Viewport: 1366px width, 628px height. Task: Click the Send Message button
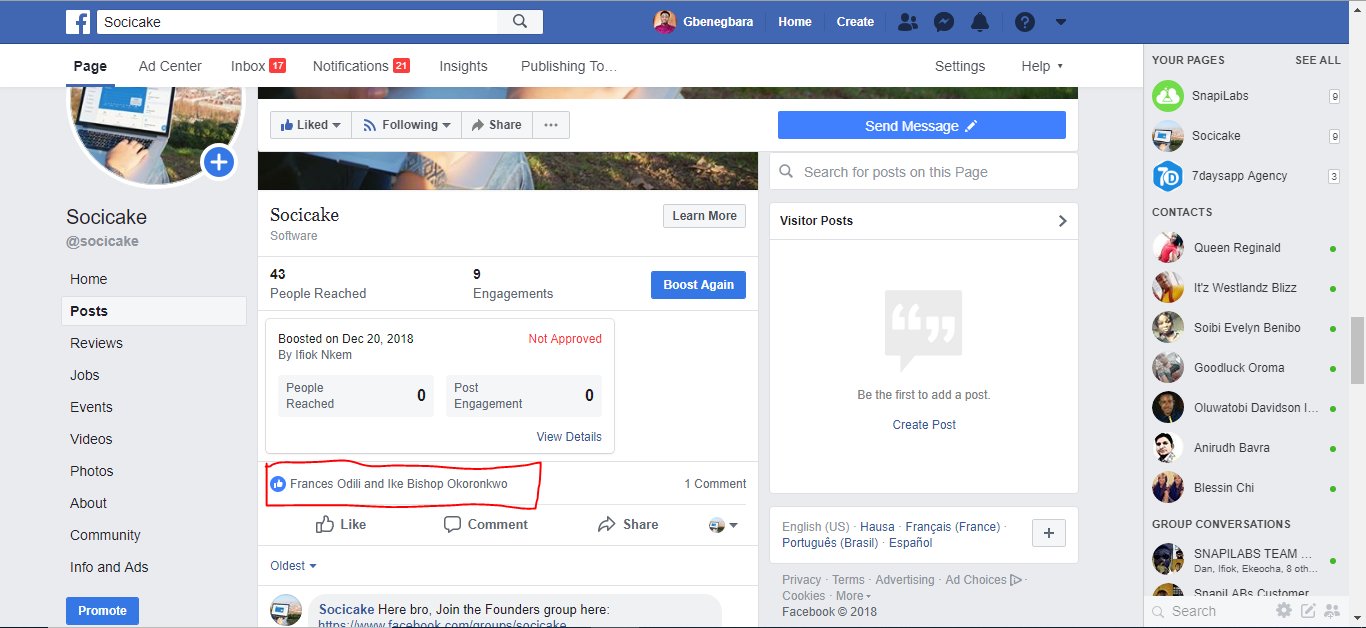point(922,126)
